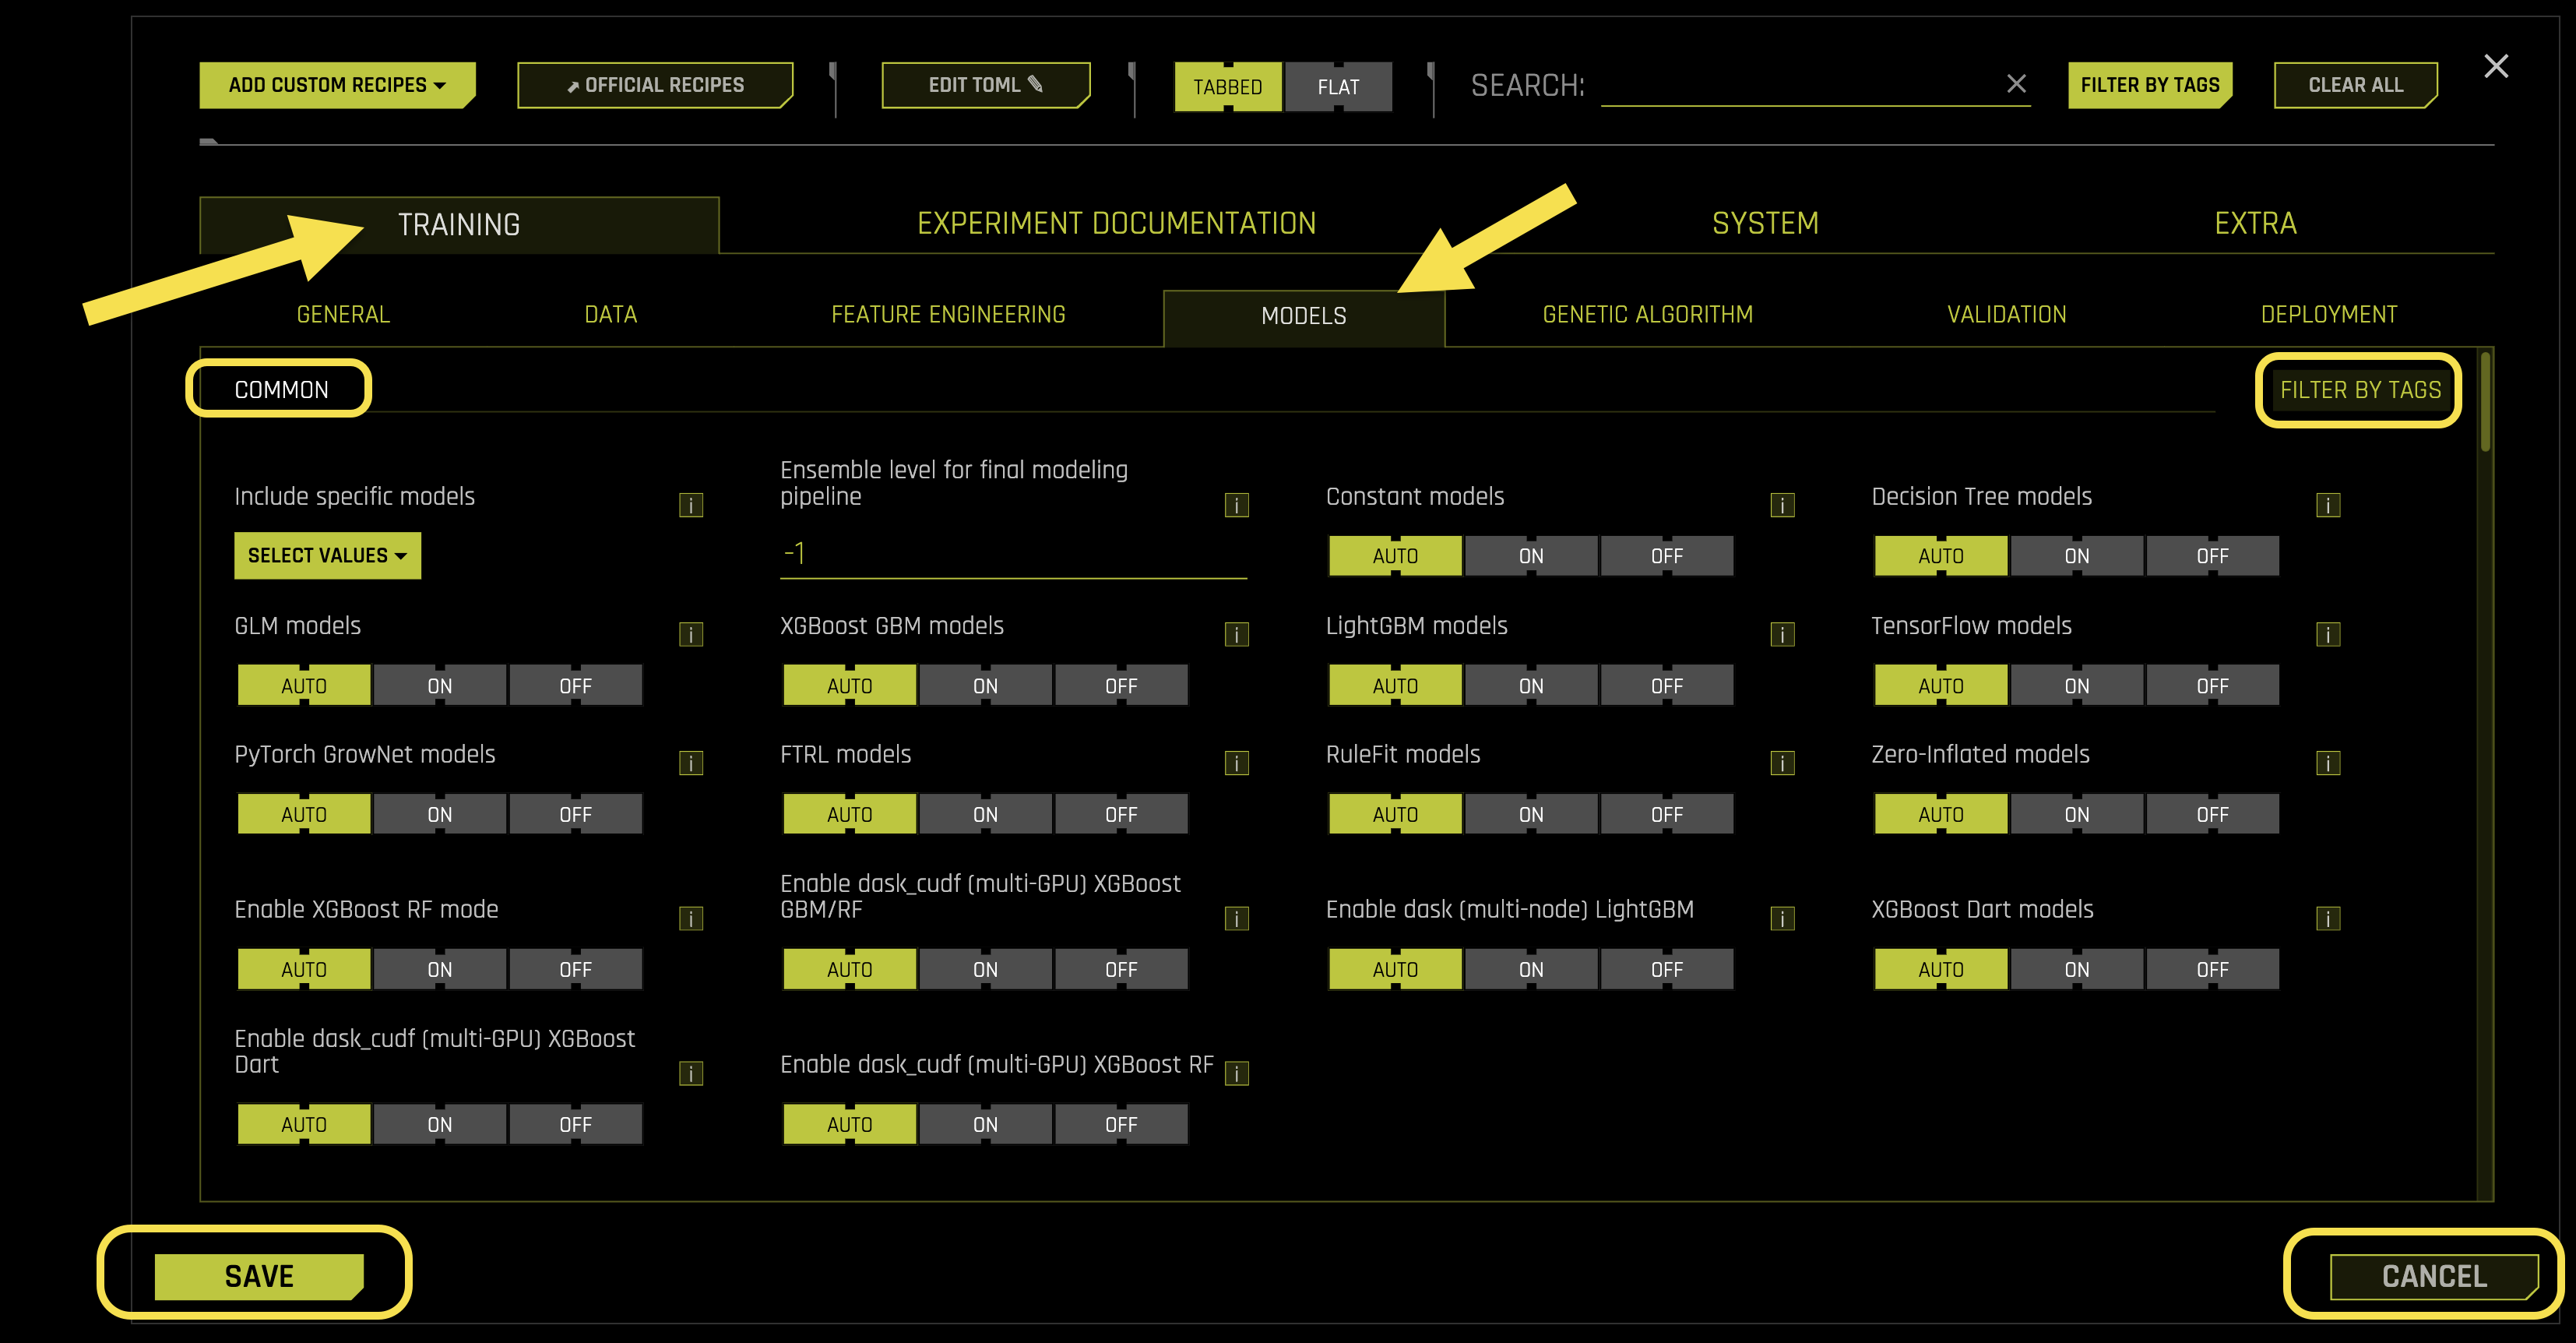Image resolution: width=2576 pixels, height=1343 pixels.
Task: Turn GLM models ON
Action: pyautogui.click(x=440, y=686)
